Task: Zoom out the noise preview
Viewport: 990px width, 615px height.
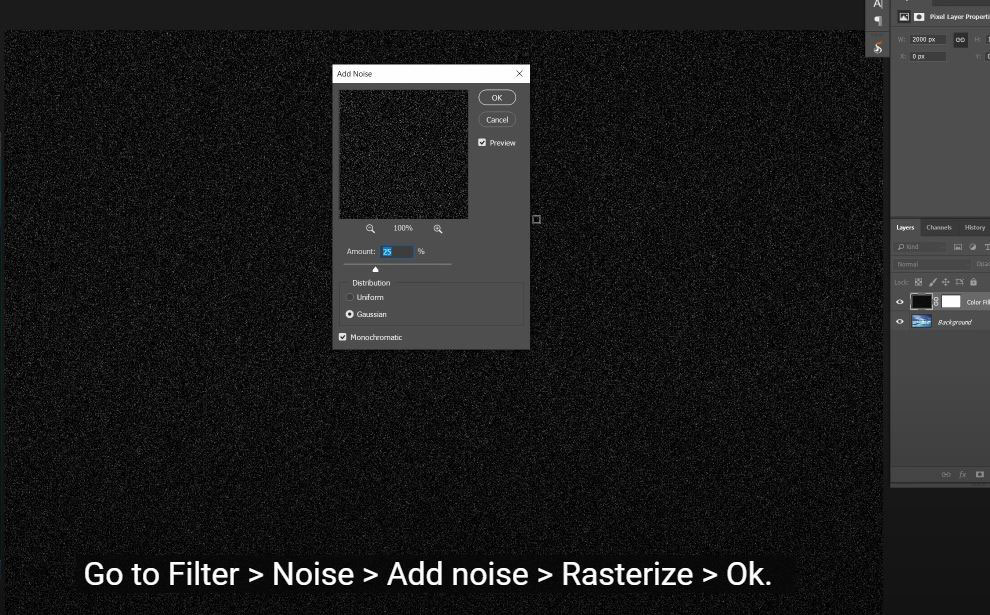Action: 371,229
